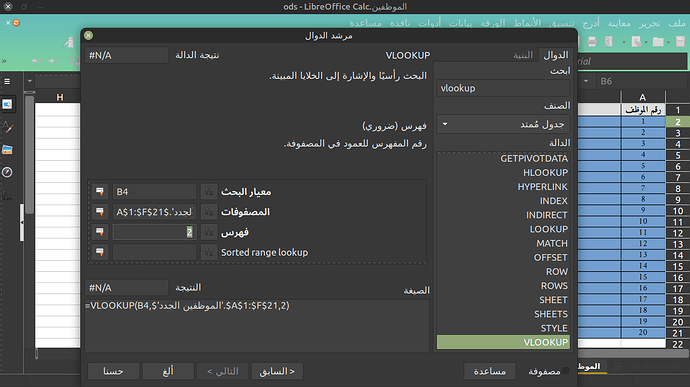Close the Function Wizard dialog
Screen dimensions: 690x387
pos(88,35)
